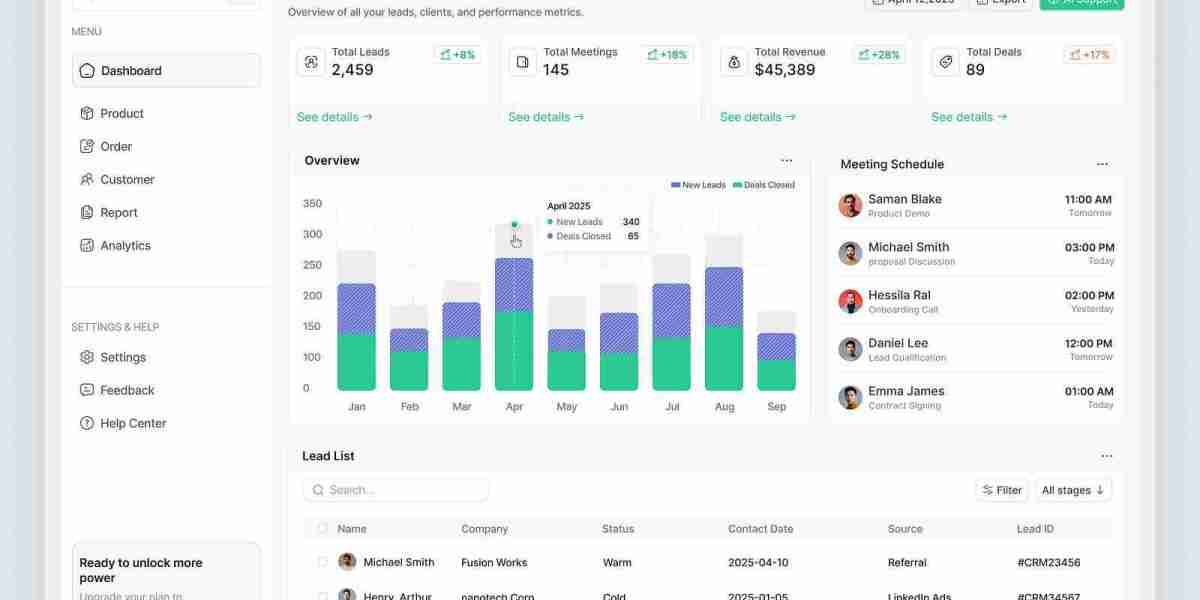
Task: Open Hessila Ral Onboarding Call meeting
Action: [976, 301]
